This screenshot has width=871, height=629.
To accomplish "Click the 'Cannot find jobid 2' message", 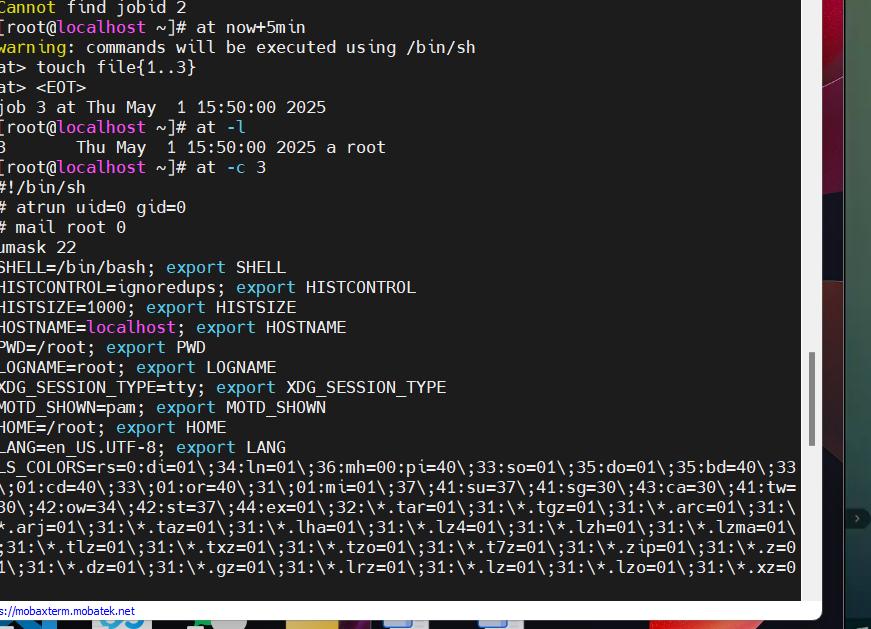I will pyautogui.click(x=93, y=8).
